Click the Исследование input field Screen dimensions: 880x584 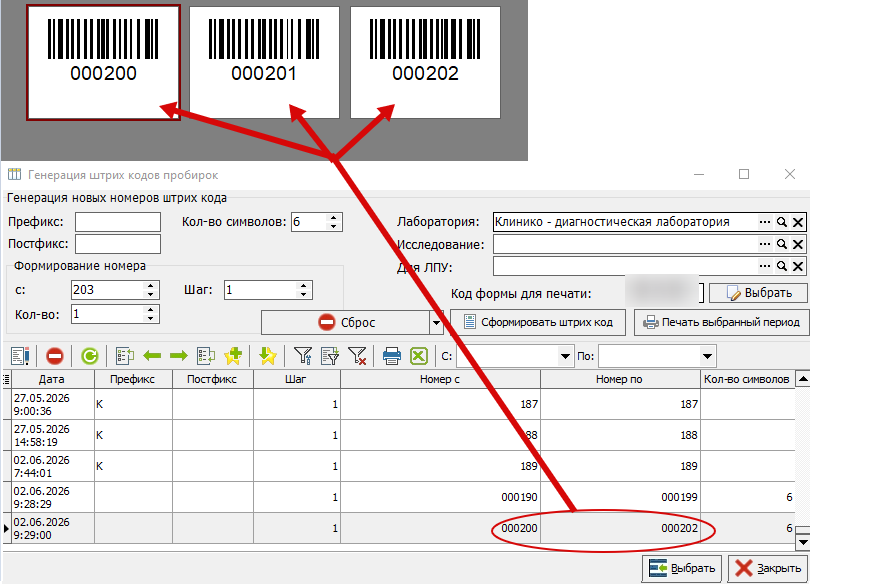pyautogui.click(x=625, y=244)
